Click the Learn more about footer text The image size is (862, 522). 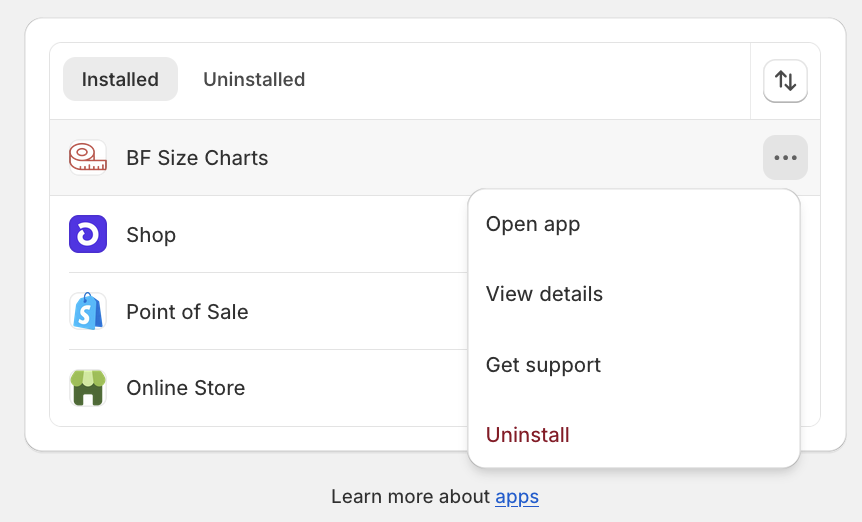coord(410,497)
